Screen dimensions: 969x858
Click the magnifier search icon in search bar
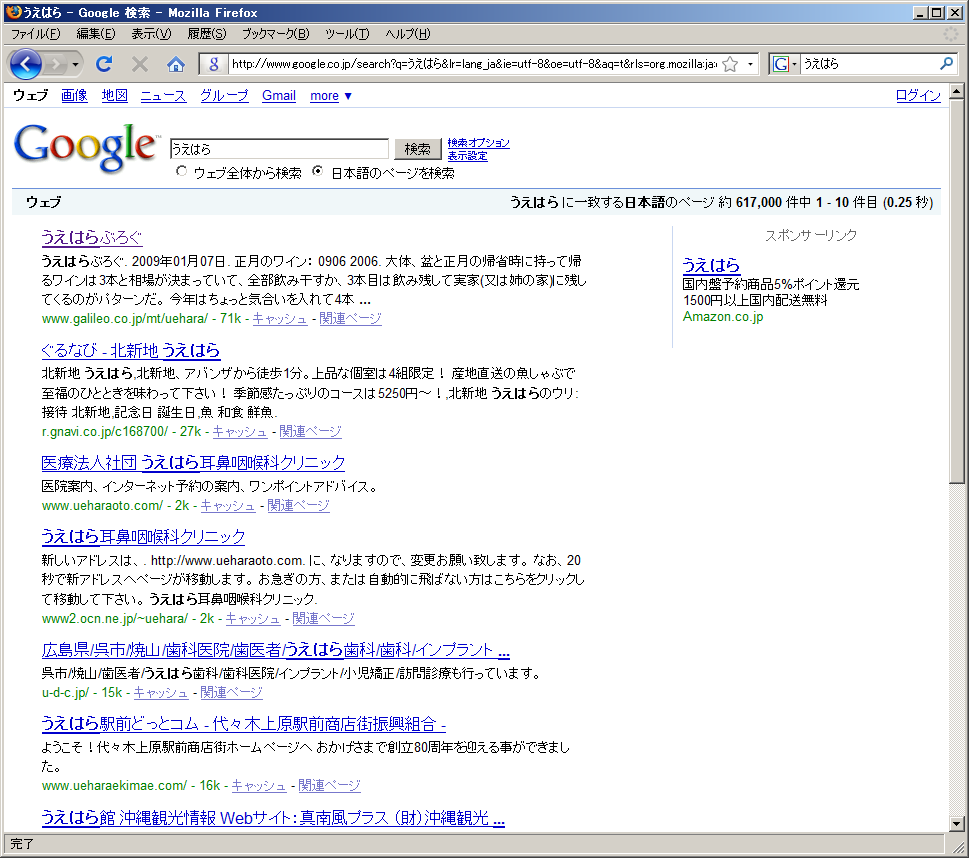[x=946, y=63]
